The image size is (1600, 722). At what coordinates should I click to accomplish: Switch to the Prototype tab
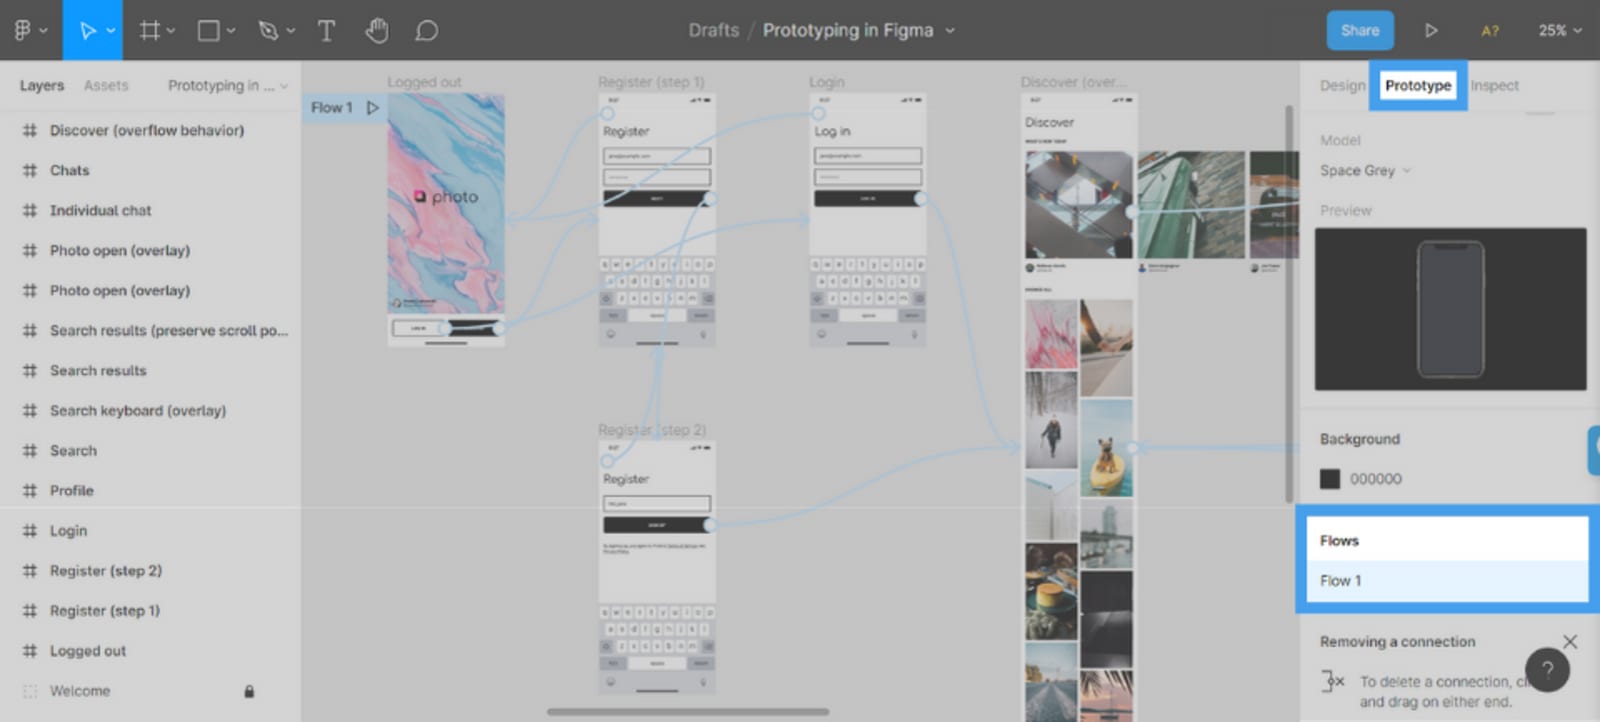[1418, 85]
